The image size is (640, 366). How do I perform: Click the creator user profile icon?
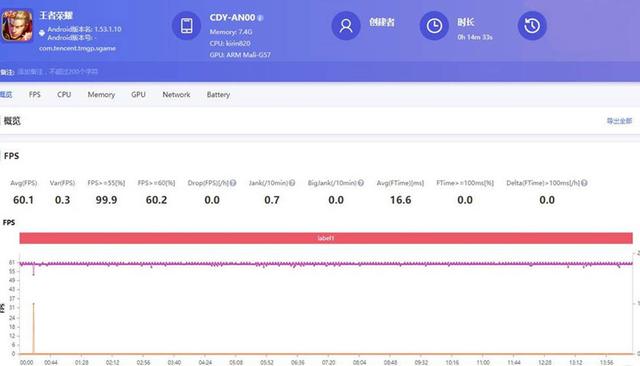[346, 26]
